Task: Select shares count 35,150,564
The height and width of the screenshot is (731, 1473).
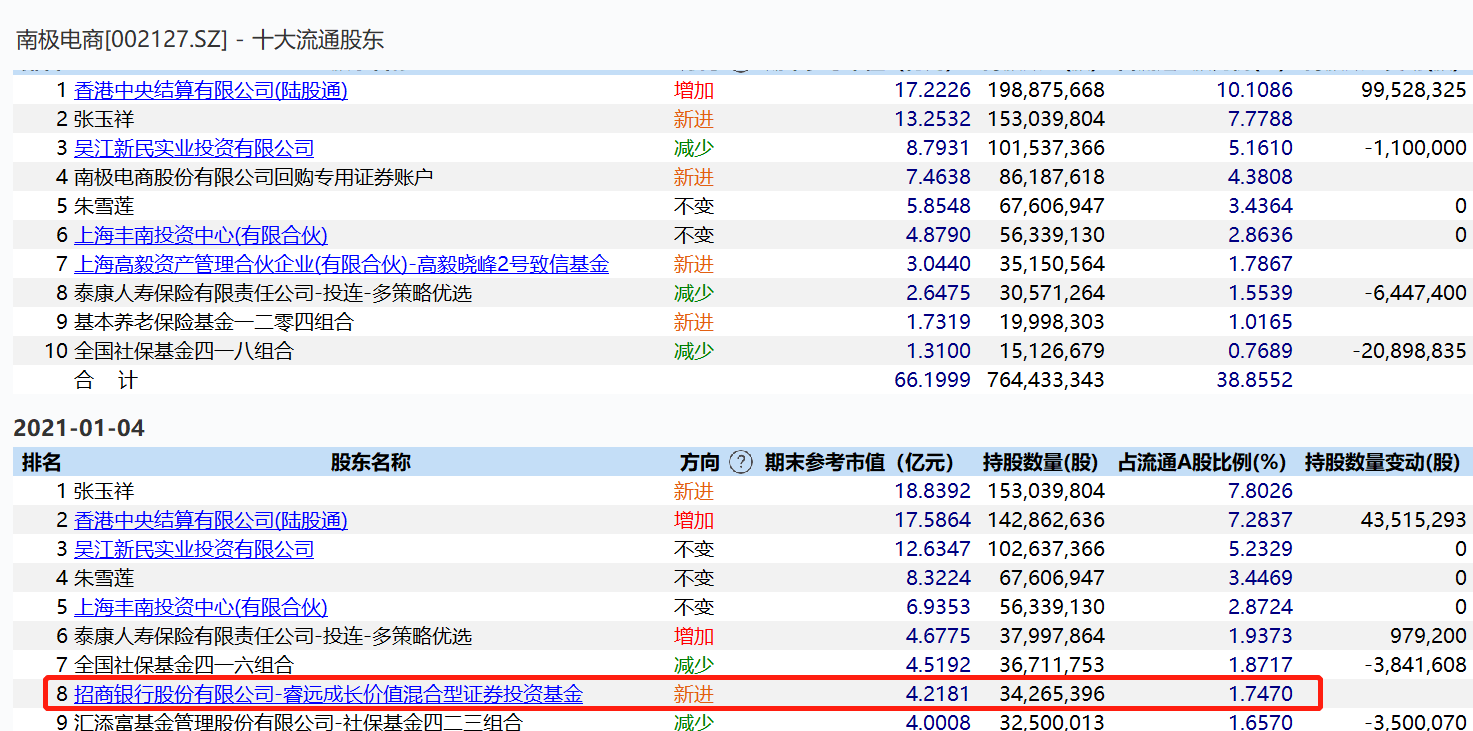Action: [1052, 264]
